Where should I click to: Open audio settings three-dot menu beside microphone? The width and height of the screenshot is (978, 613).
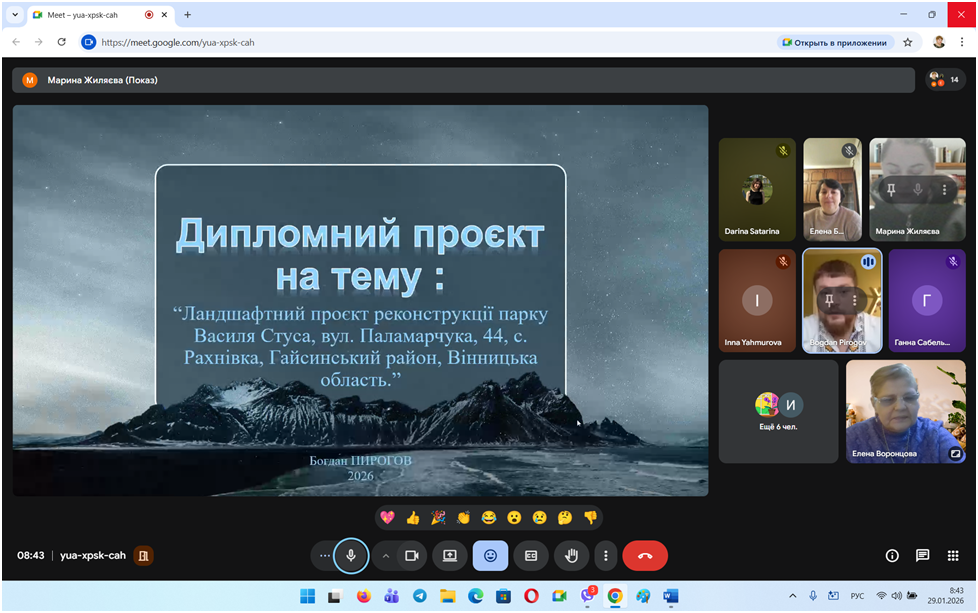point(323,555)
